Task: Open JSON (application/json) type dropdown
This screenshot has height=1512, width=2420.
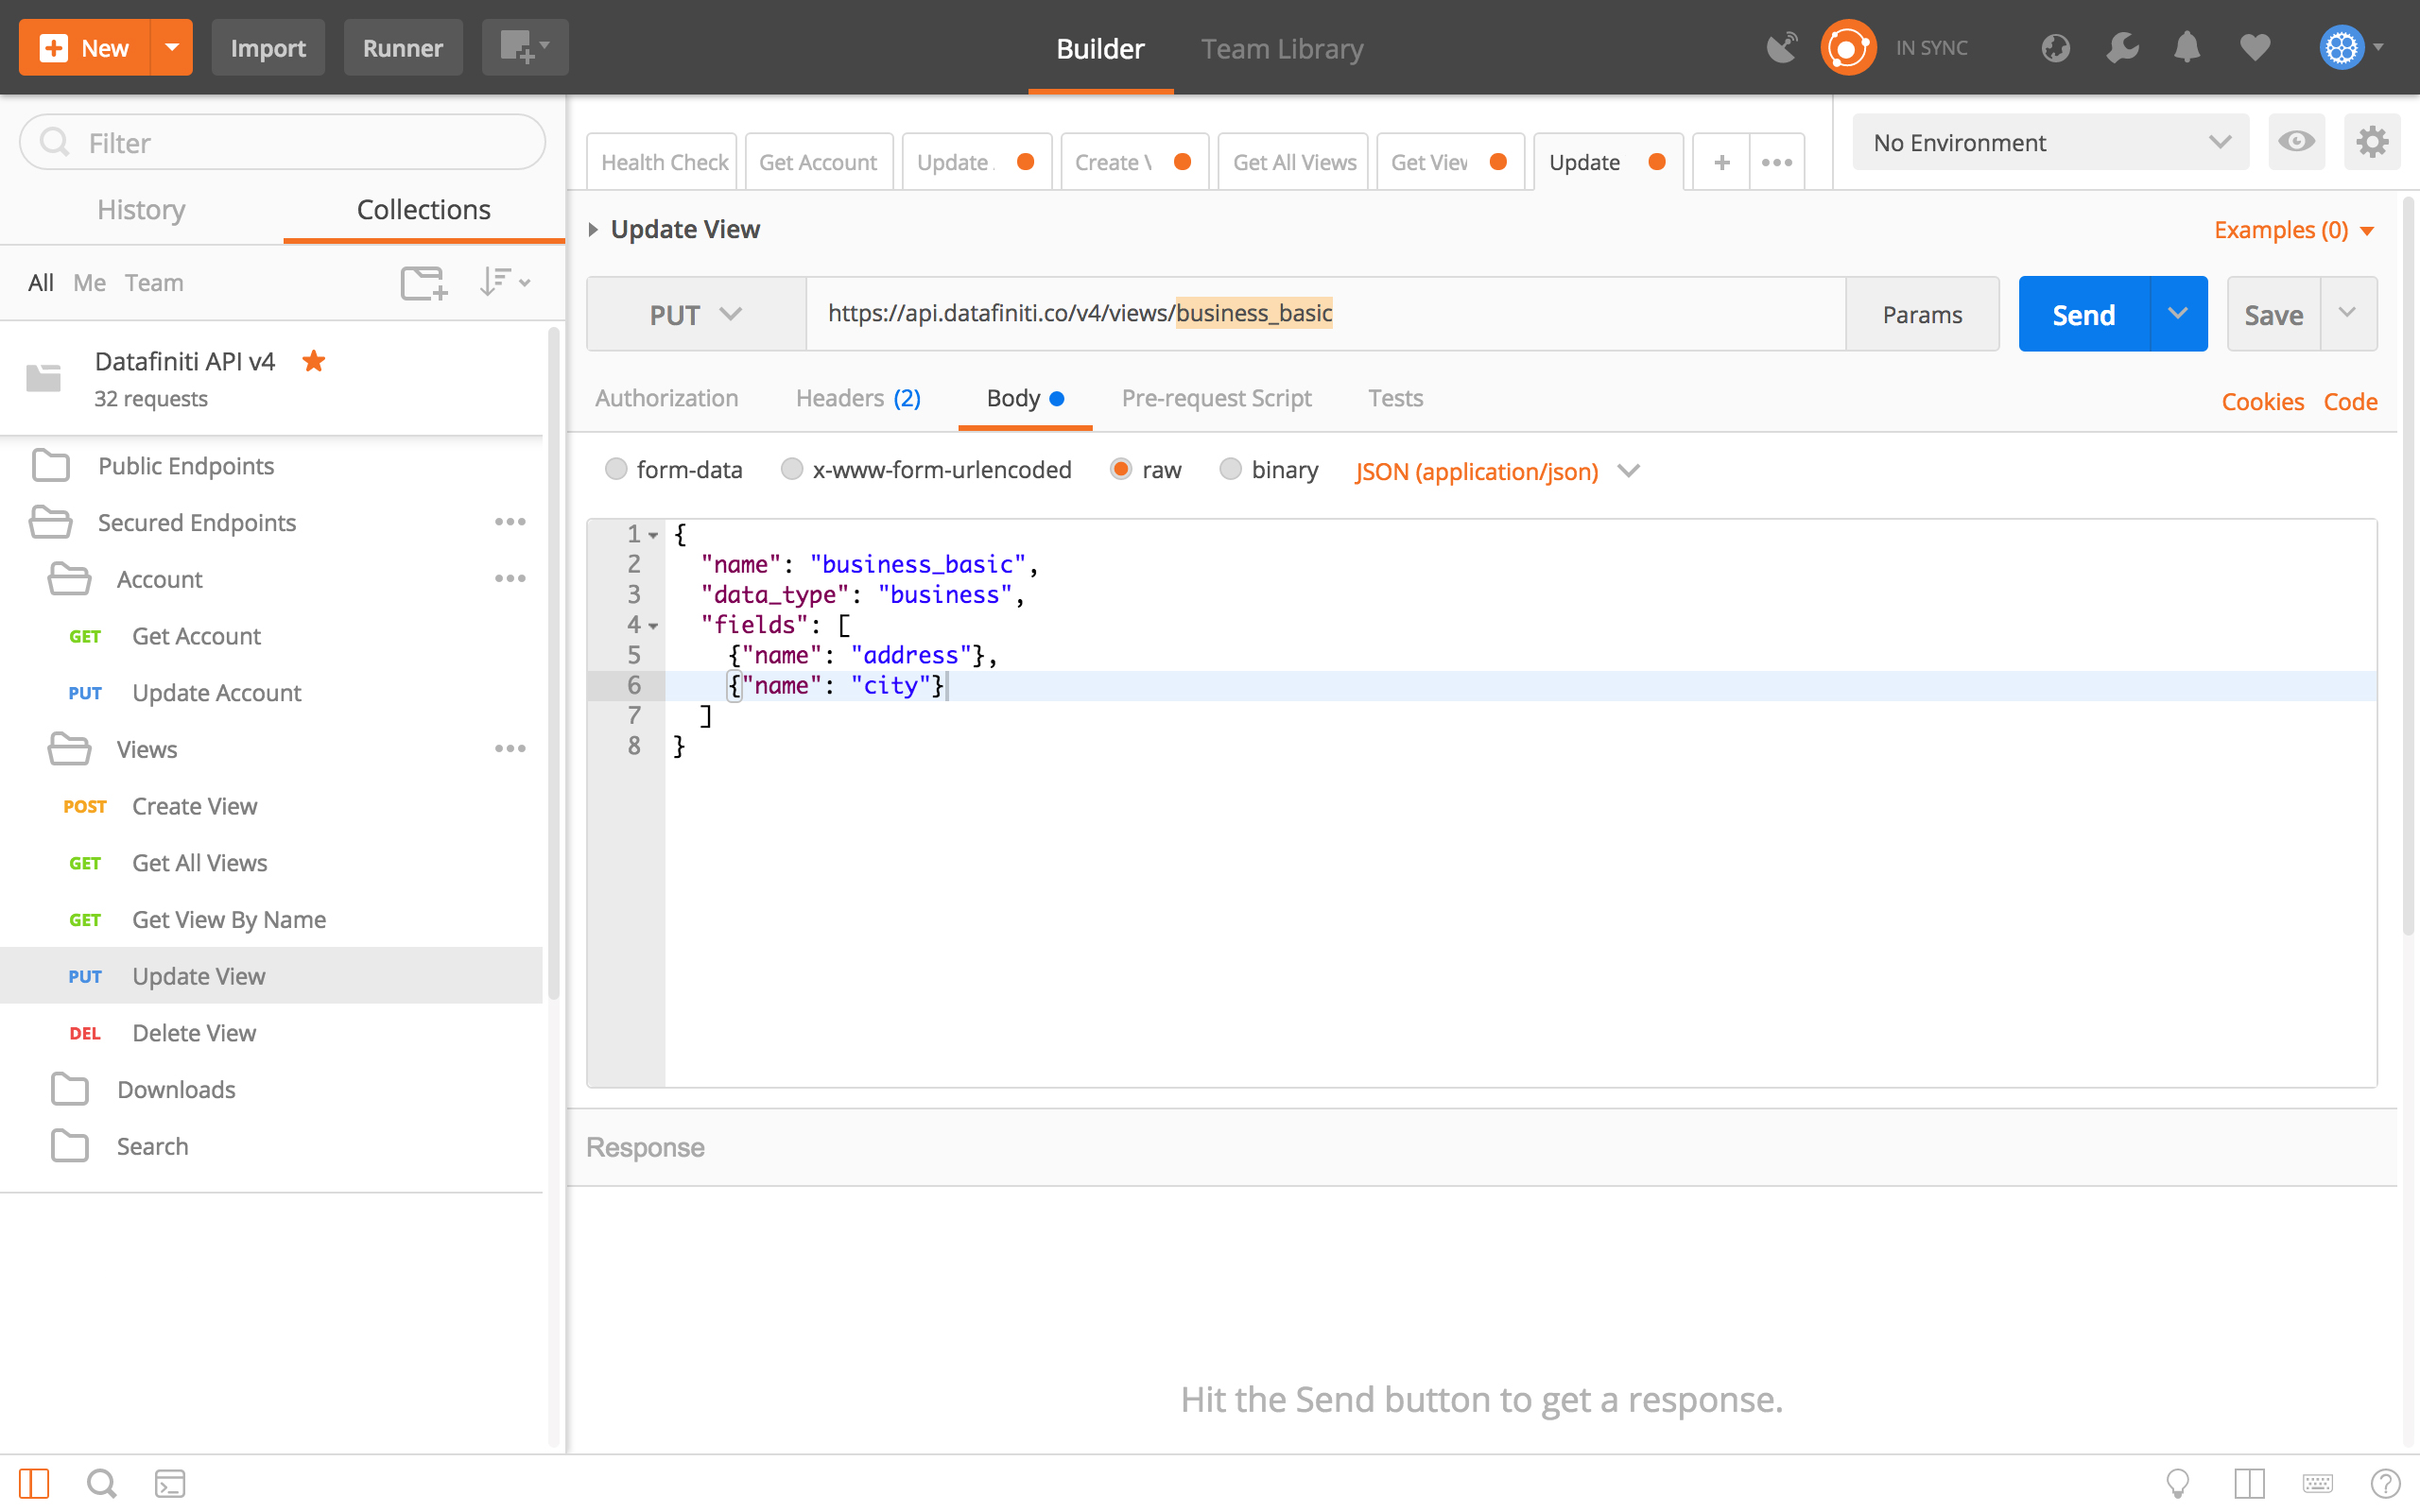Action: click(x=1497, y=471)
